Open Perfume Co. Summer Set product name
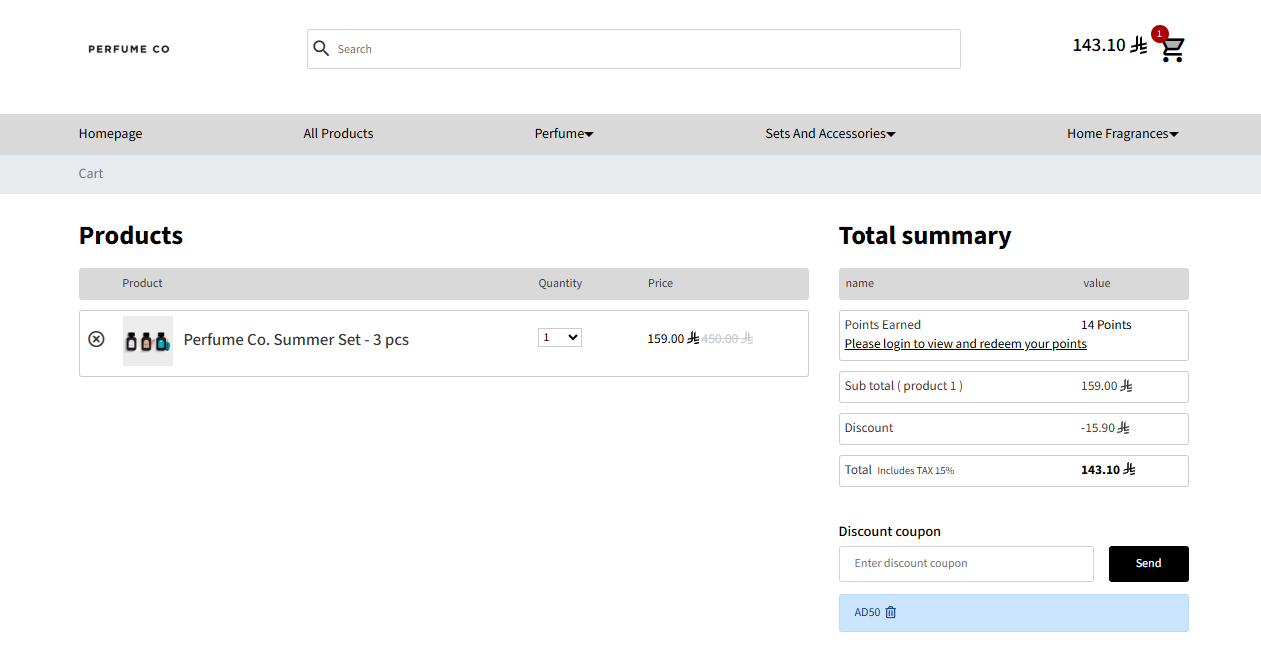 296,340
